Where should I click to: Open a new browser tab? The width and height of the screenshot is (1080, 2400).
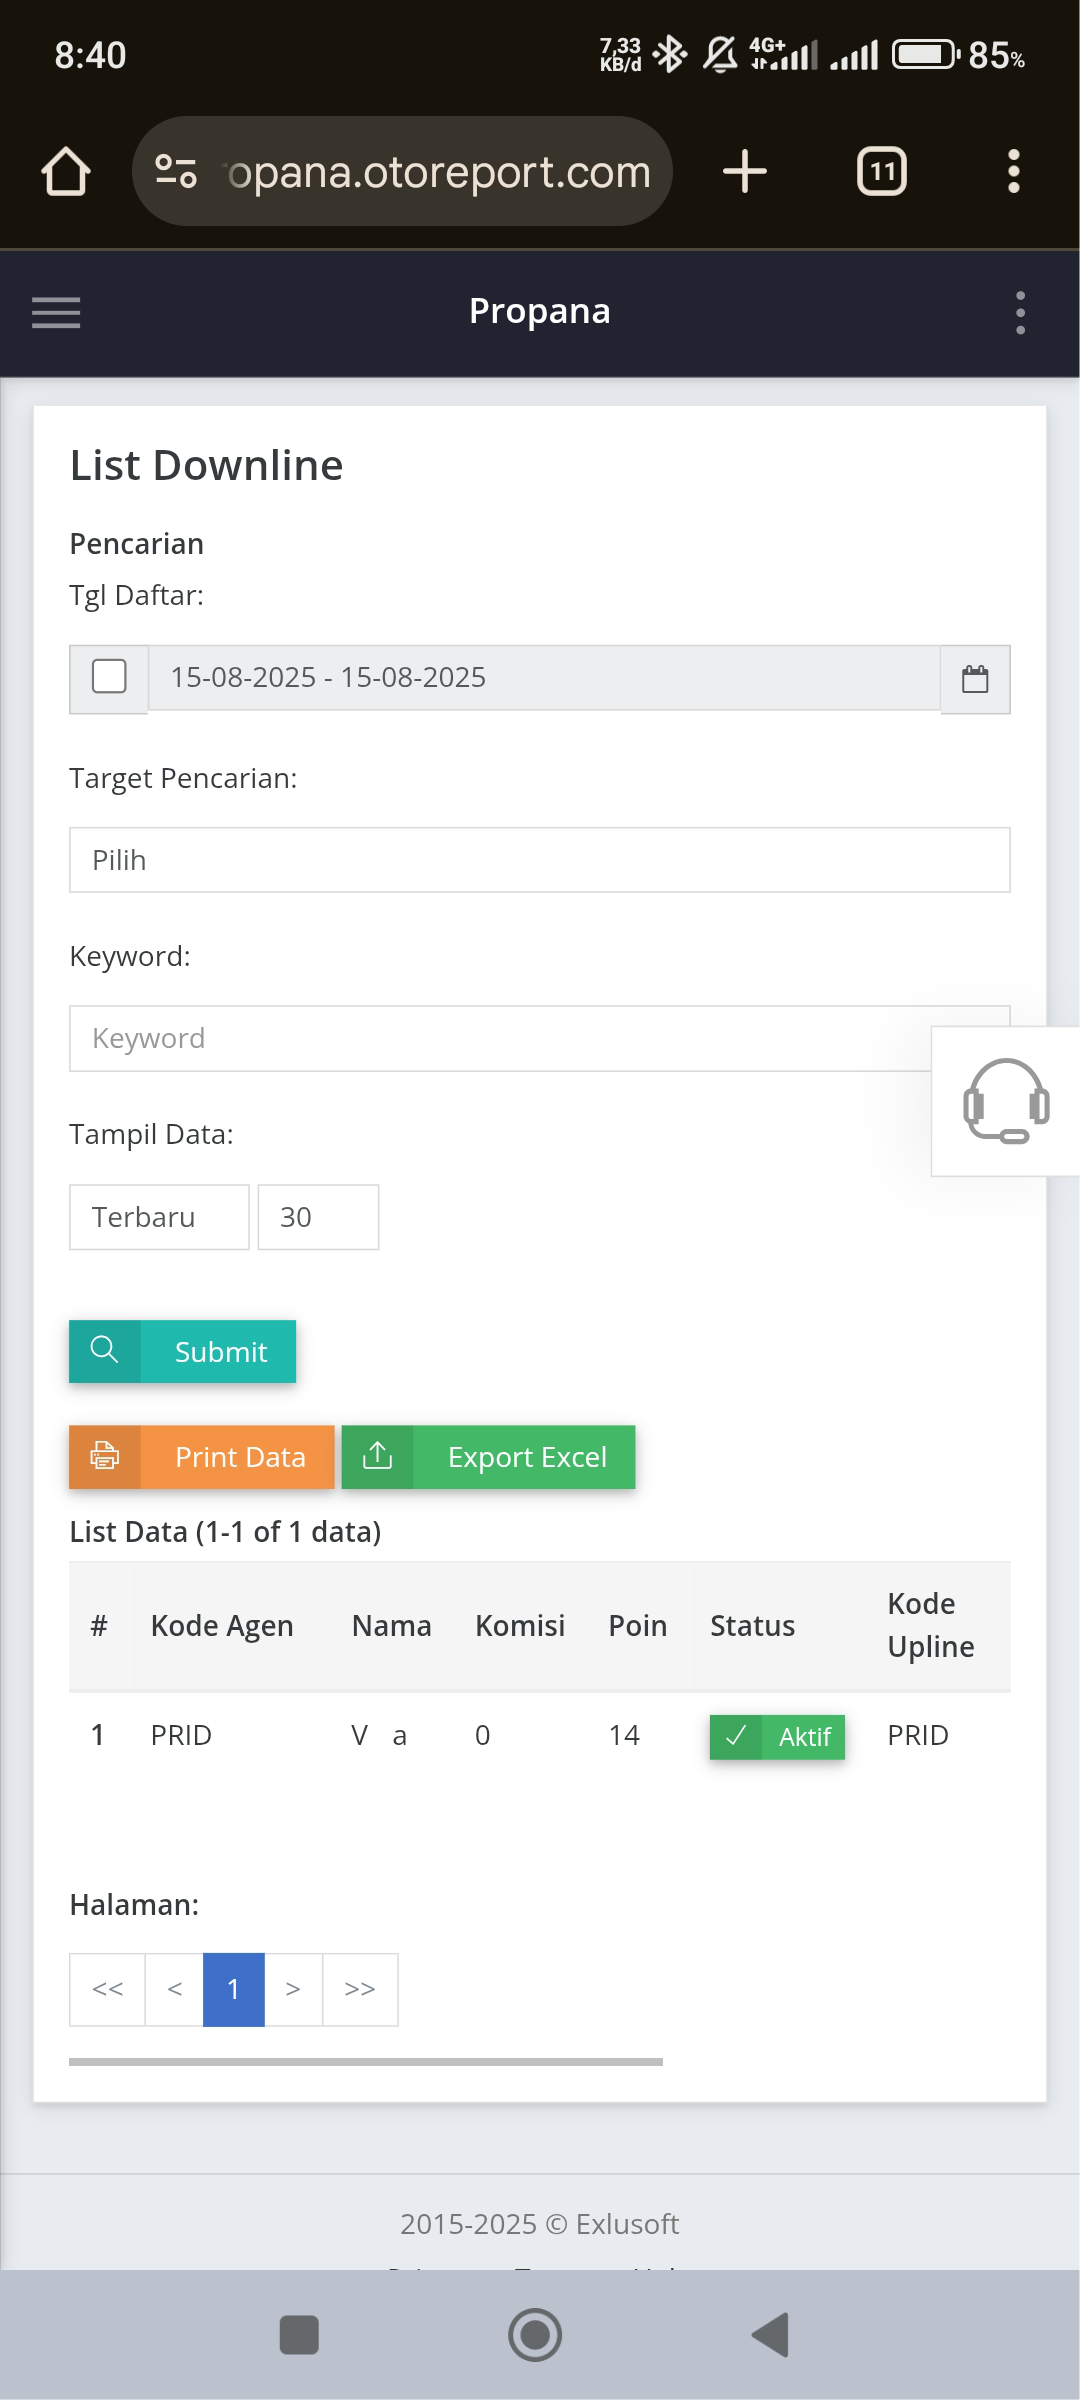tap(745, 171)
